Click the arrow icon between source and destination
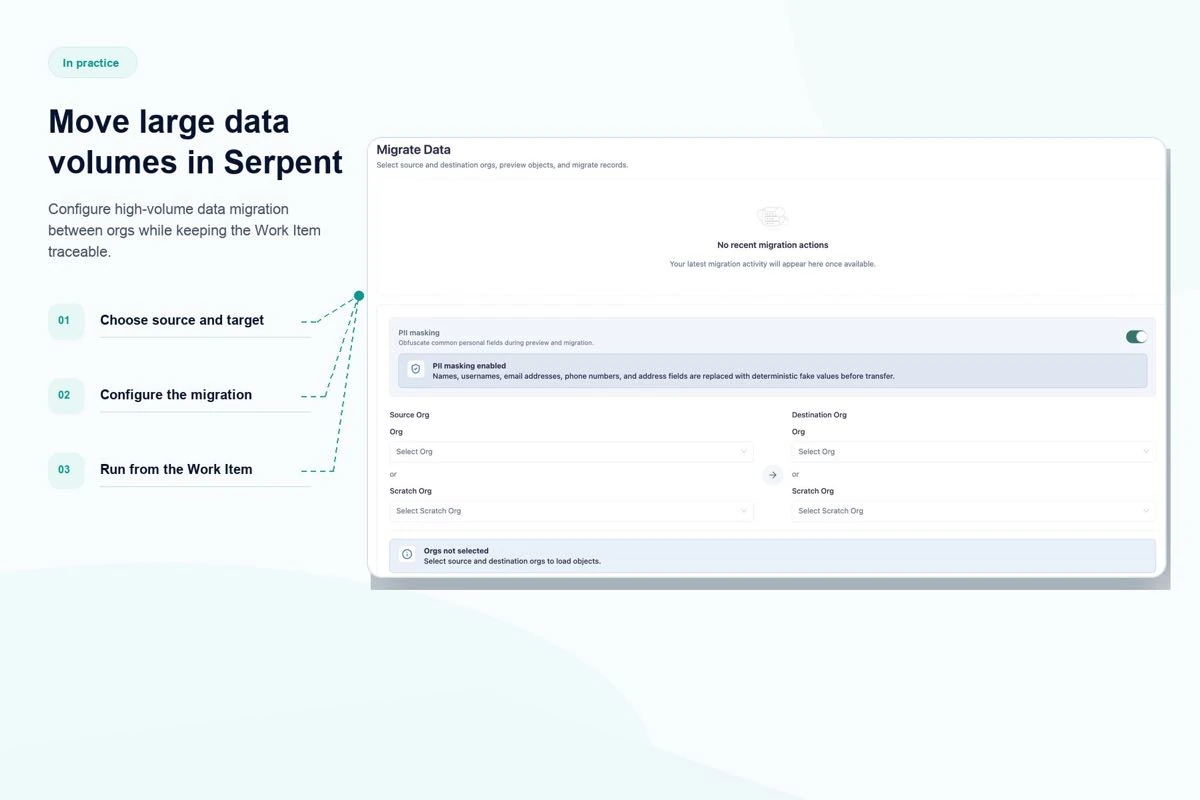Screen dimensions: 1200x800 772,475
